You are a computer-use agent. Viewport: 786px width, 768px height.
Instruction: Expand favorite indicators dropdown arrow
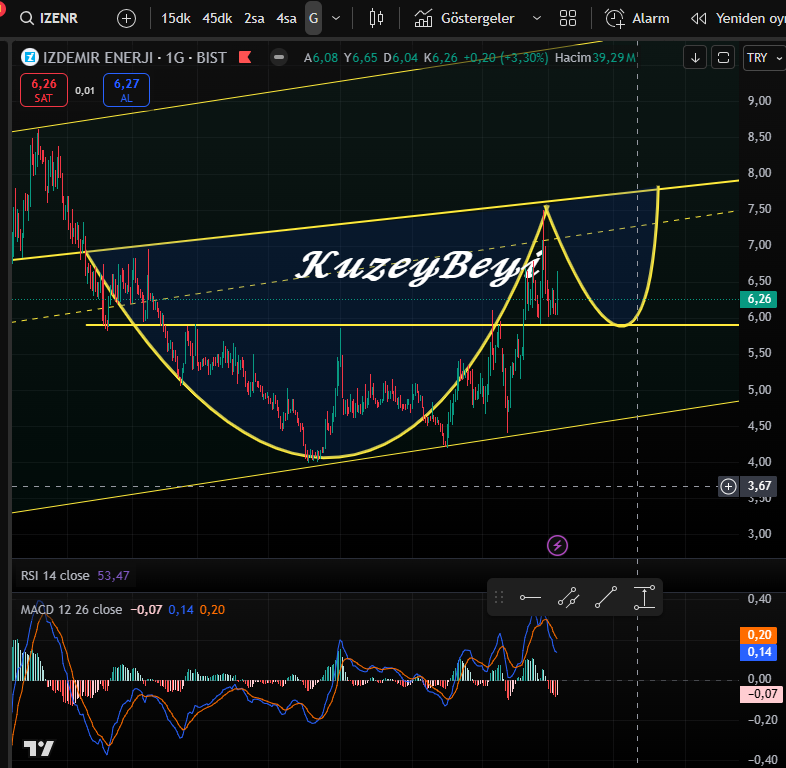(536, 19)
